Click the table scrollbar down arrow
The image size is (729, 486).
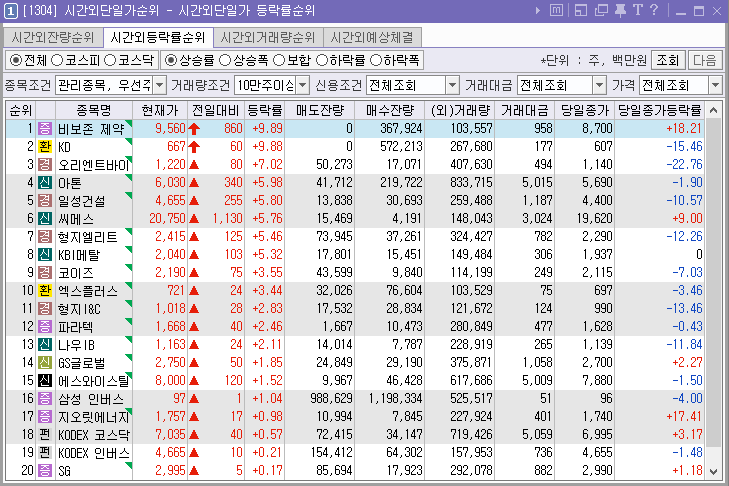(714, 472)
